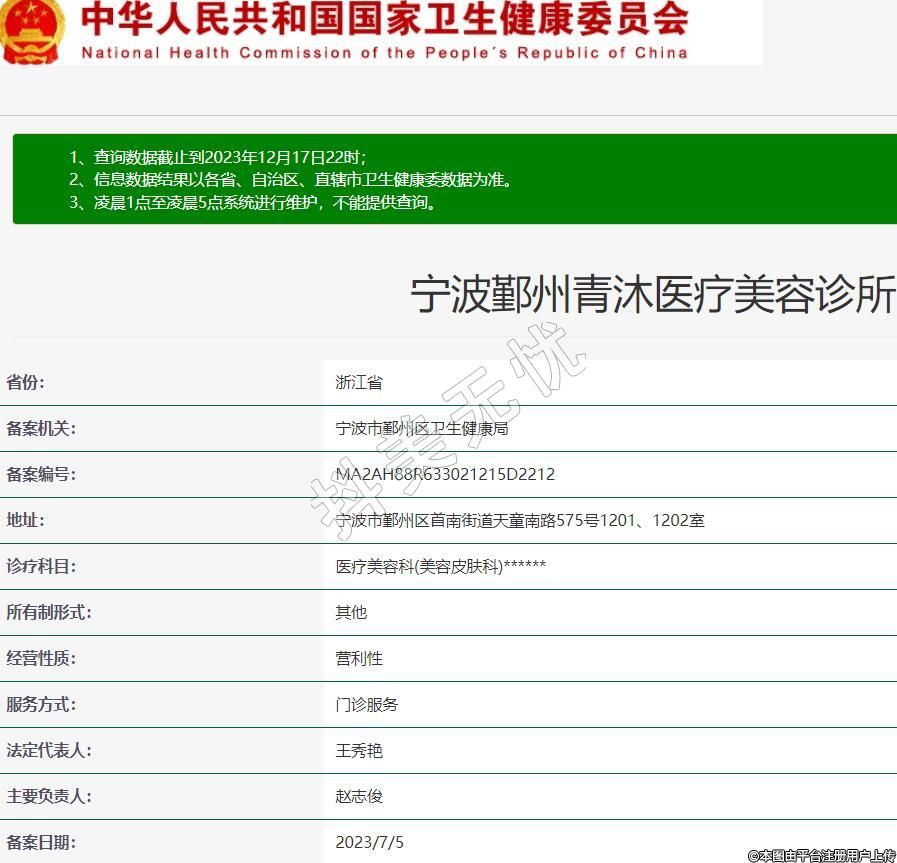Click the legal representative name 王秀艳
The width and height of the screenshot is (897, 863).
(359, 750)
